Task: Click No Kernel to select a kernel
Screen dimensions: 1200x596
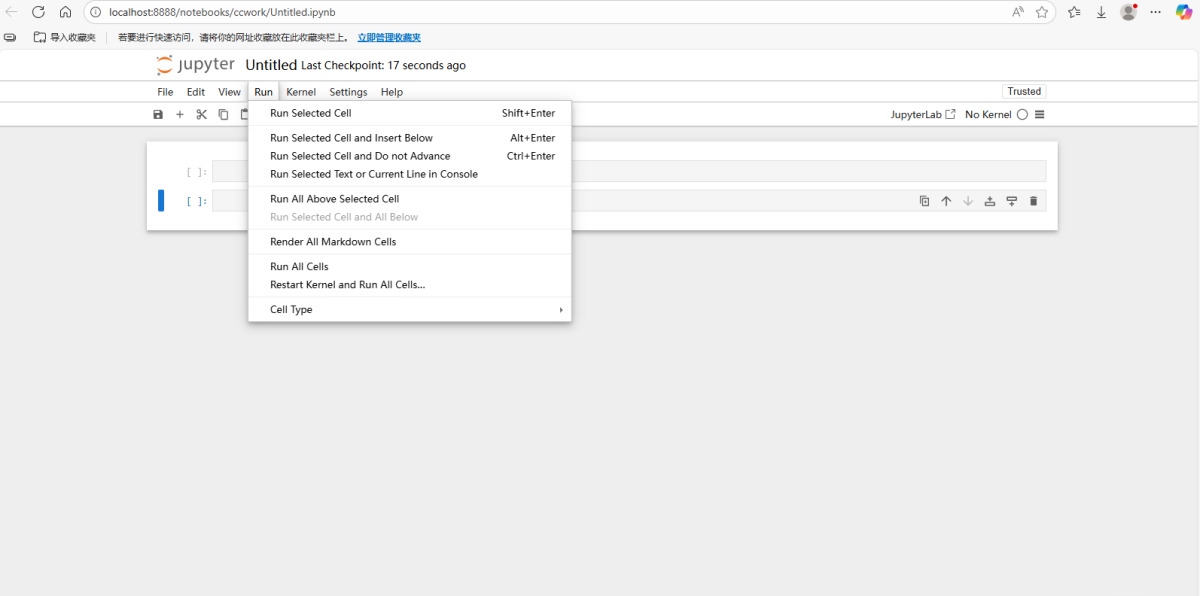Action: point(987,114)
